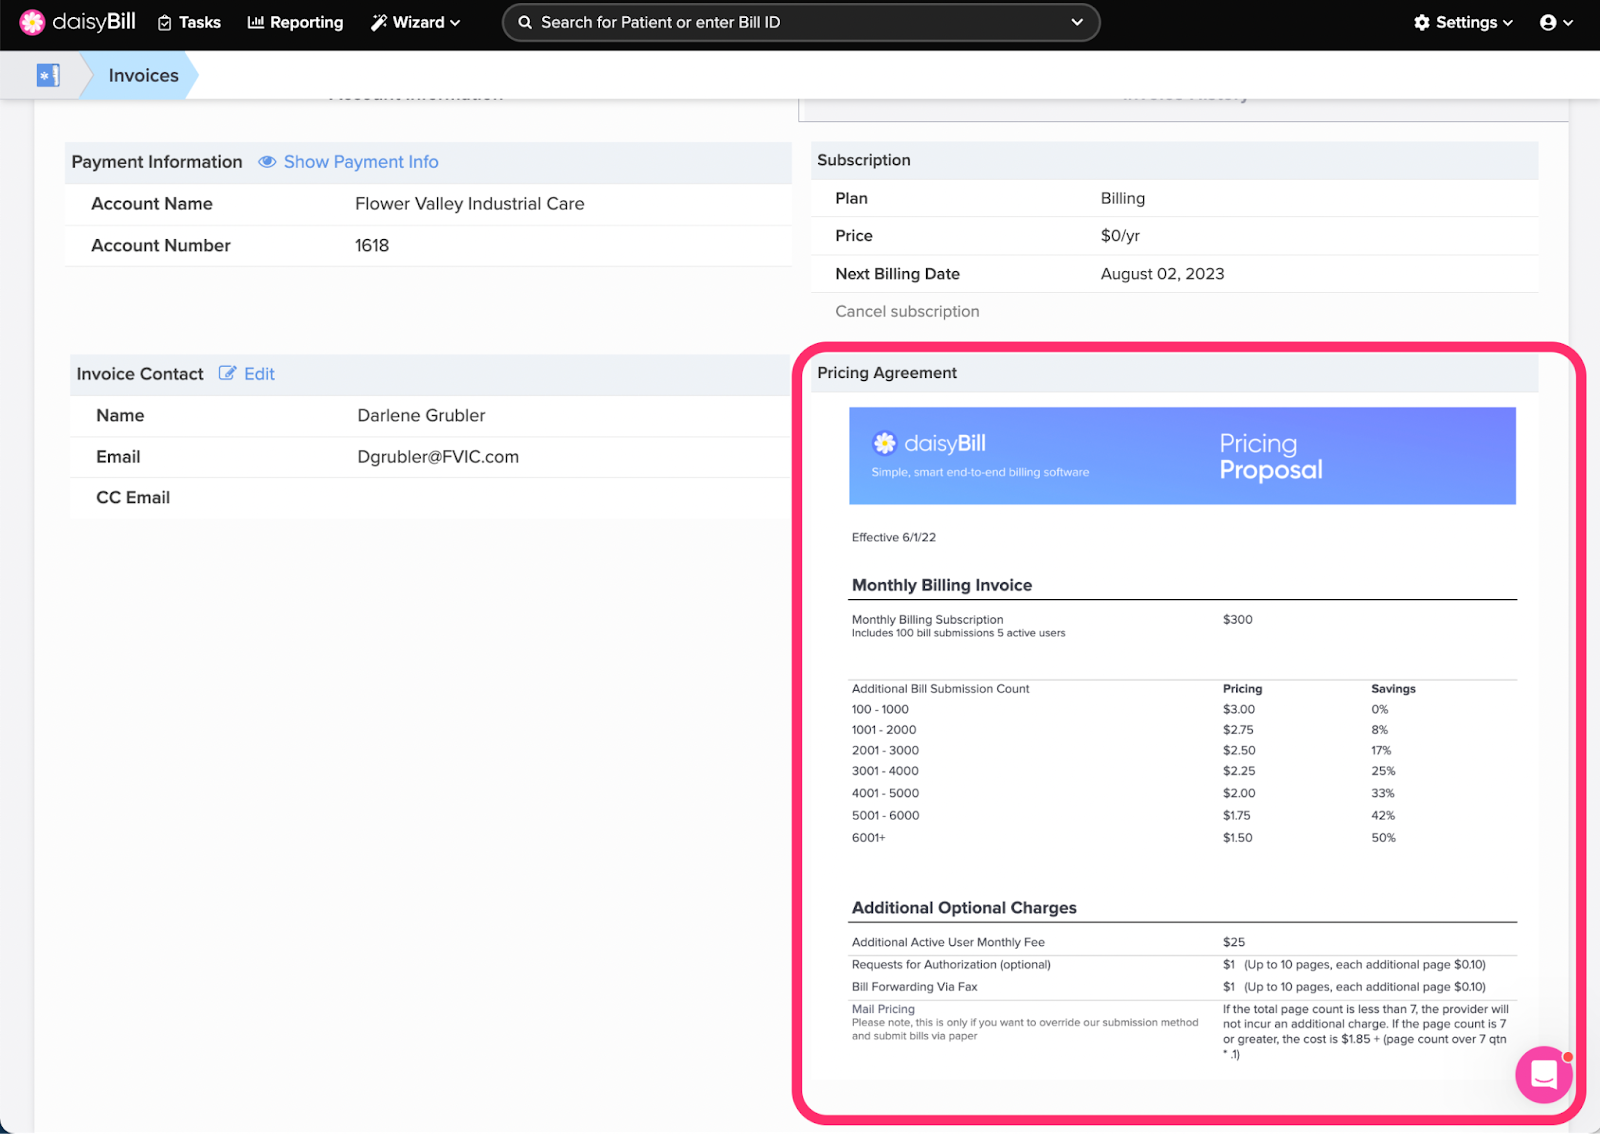Click the Requests for Authorization (optional) row
This screenshot has height=1134, width=1600.
point(1183,965)
